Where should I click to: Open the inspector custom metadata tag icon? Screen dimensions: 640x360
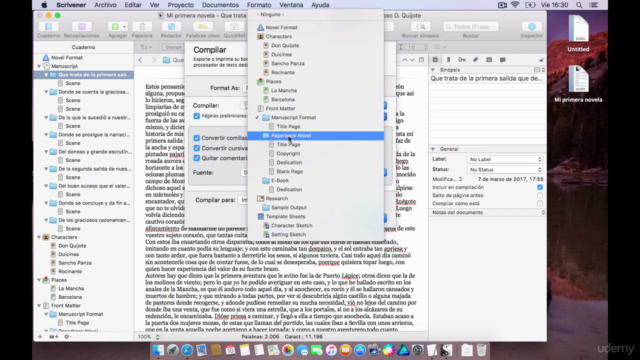click(476, 60)
